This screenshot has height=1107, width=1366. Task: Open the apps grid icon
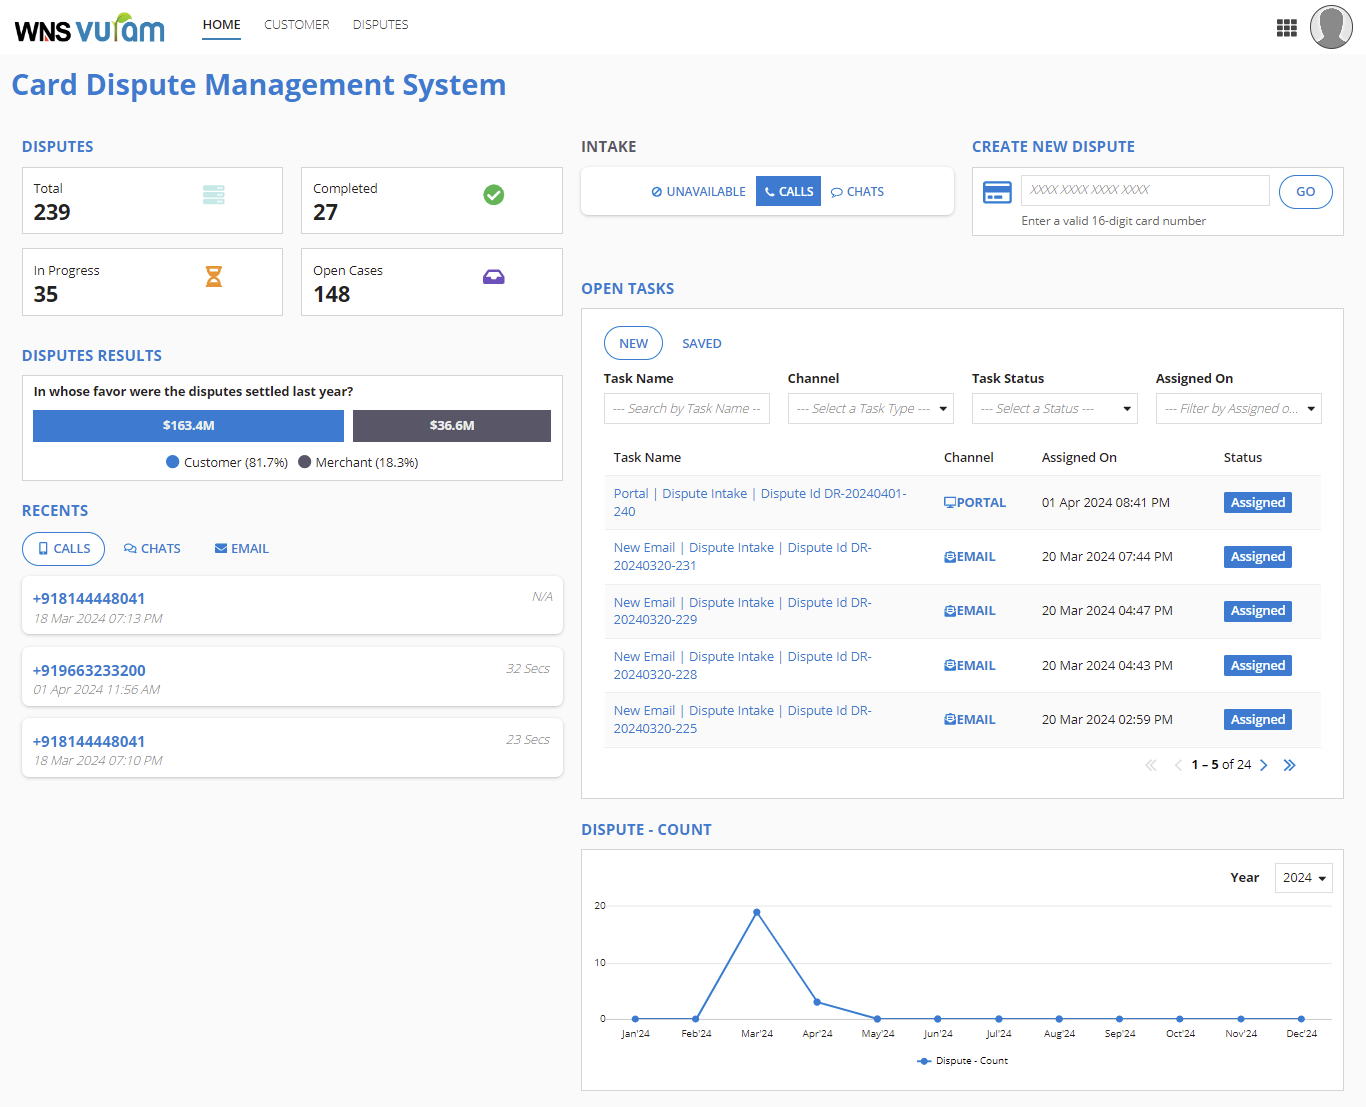pyautogui.click(x=1287, y=28)
